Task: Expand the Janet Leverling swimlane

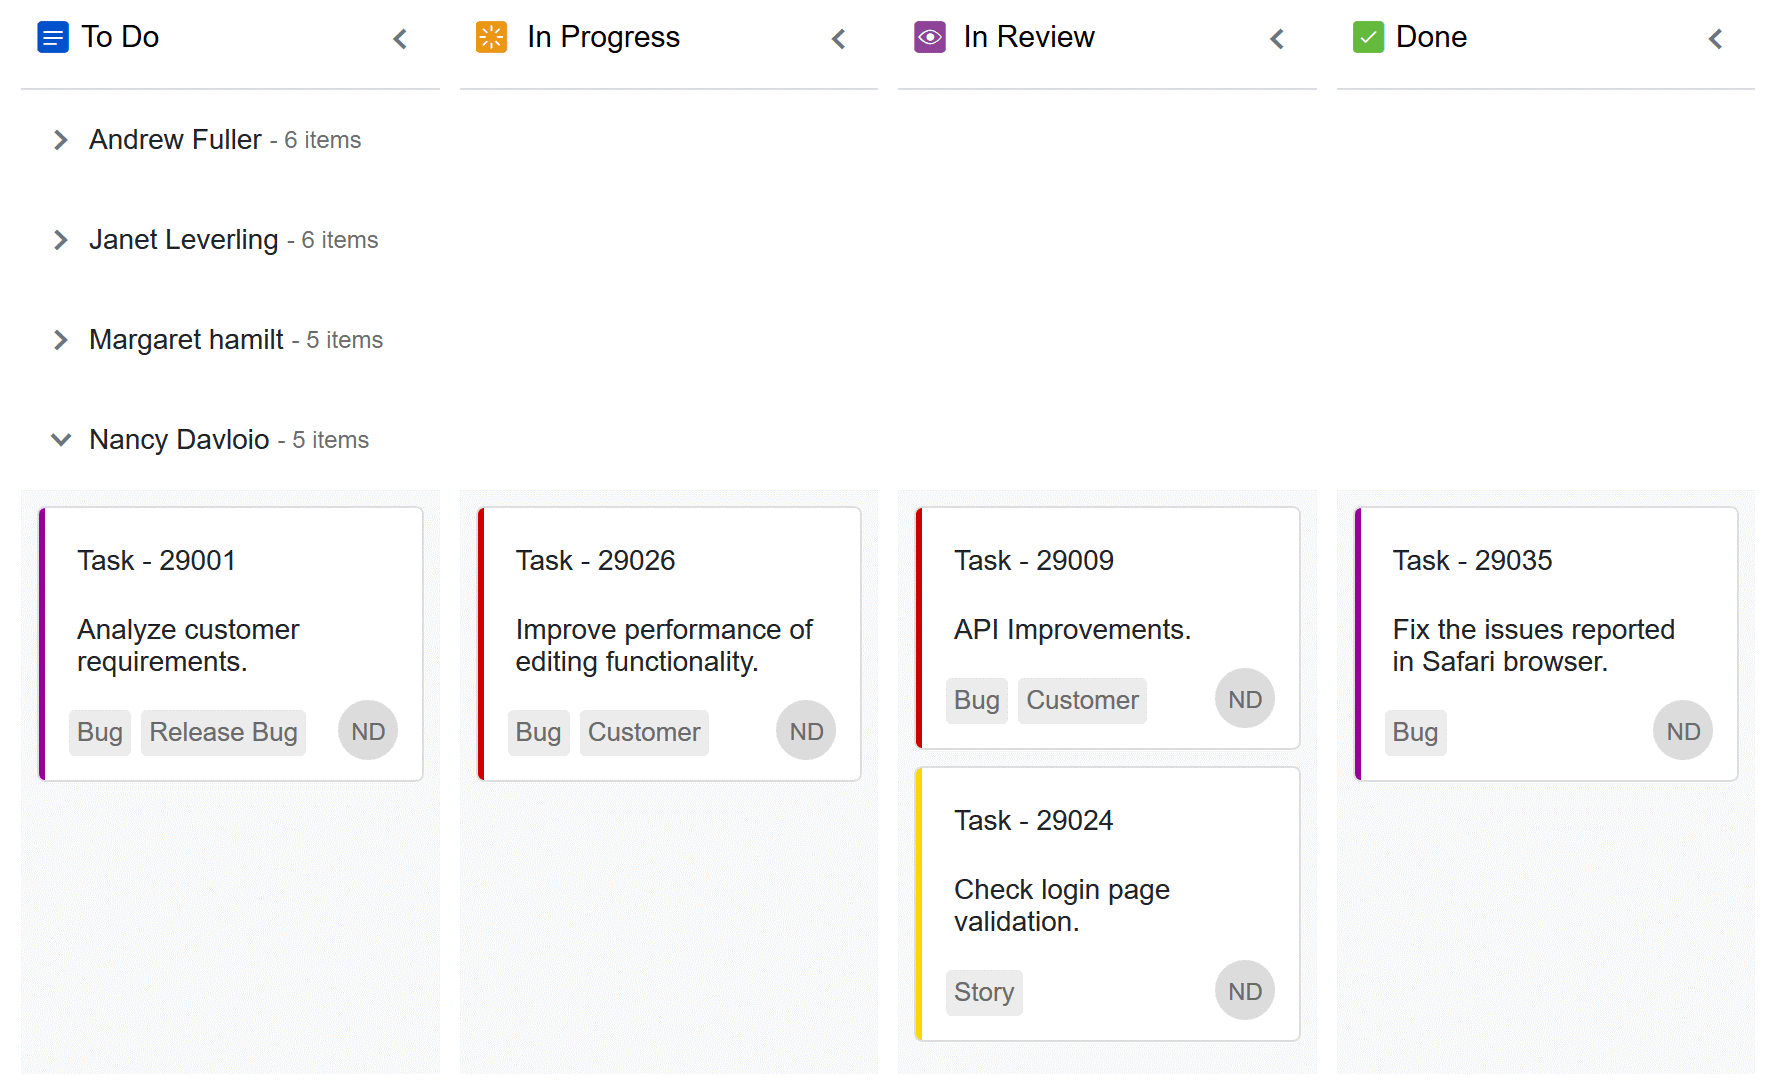Action: point(61,240)
